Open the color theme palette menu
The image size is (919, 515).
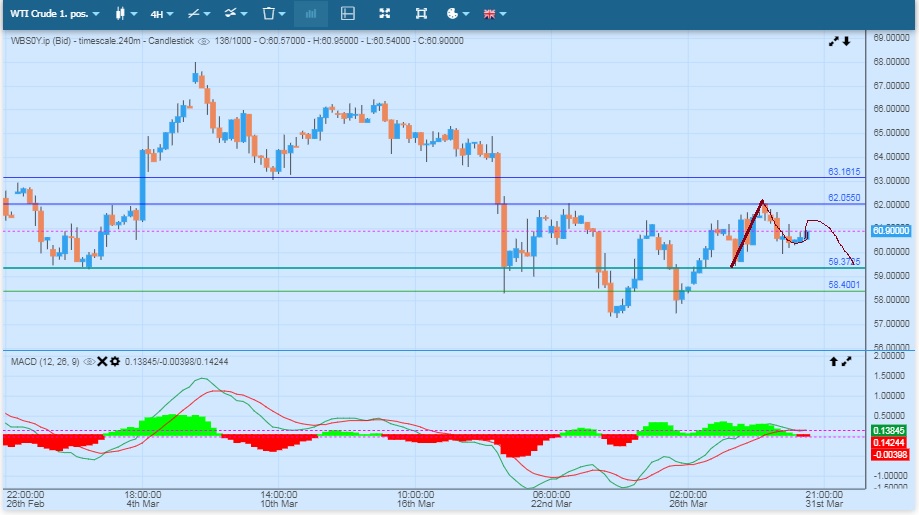point(456,14)
